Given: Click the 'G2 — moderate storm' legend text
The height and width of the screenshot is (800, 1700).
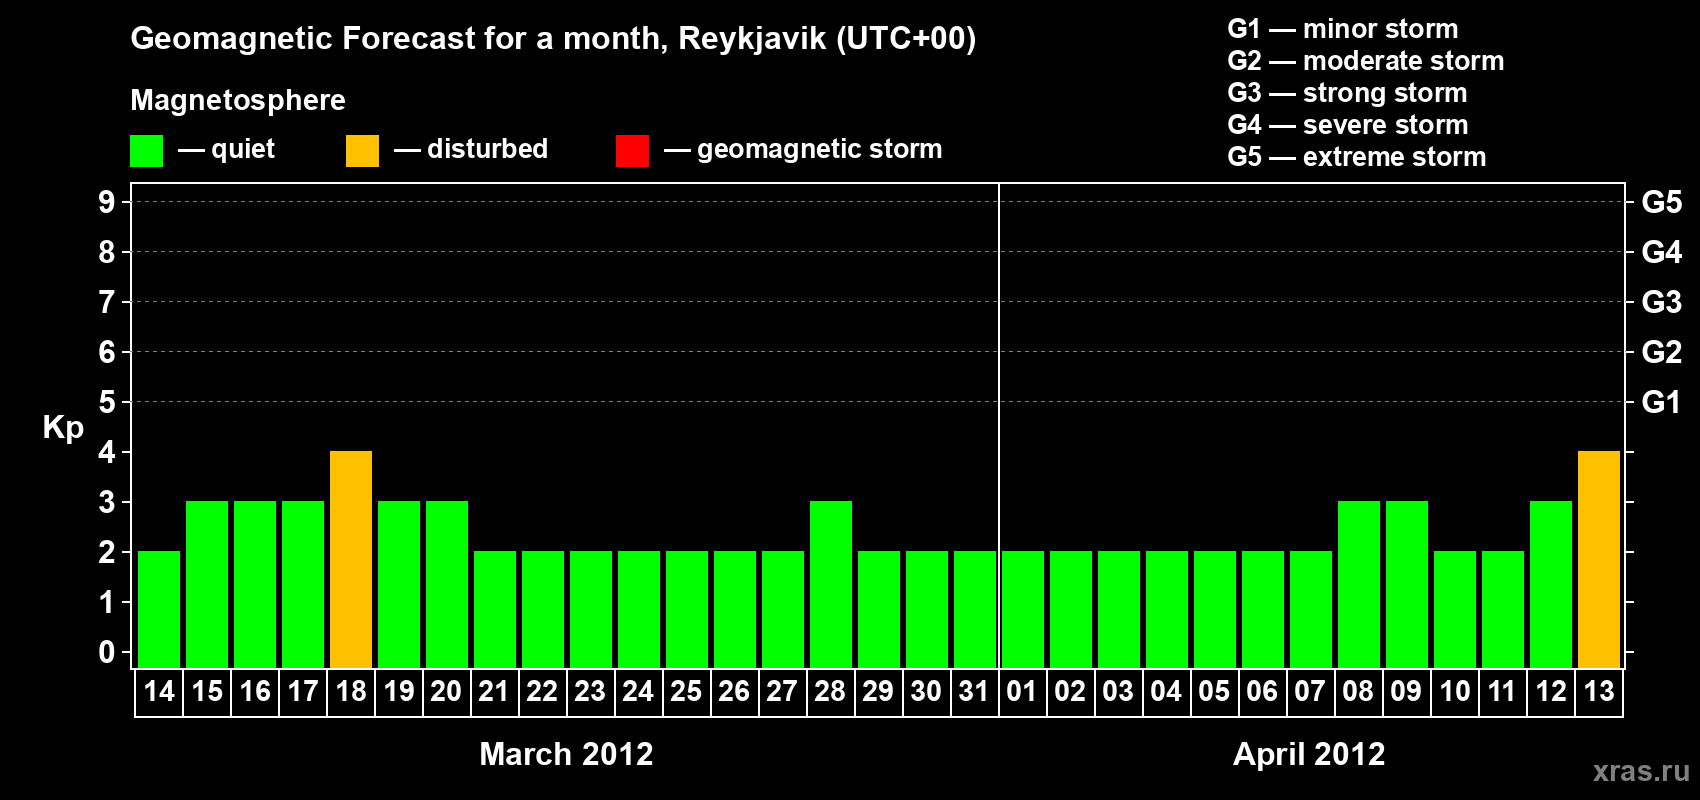Looking at the screenshot, I should point(1366,61).
